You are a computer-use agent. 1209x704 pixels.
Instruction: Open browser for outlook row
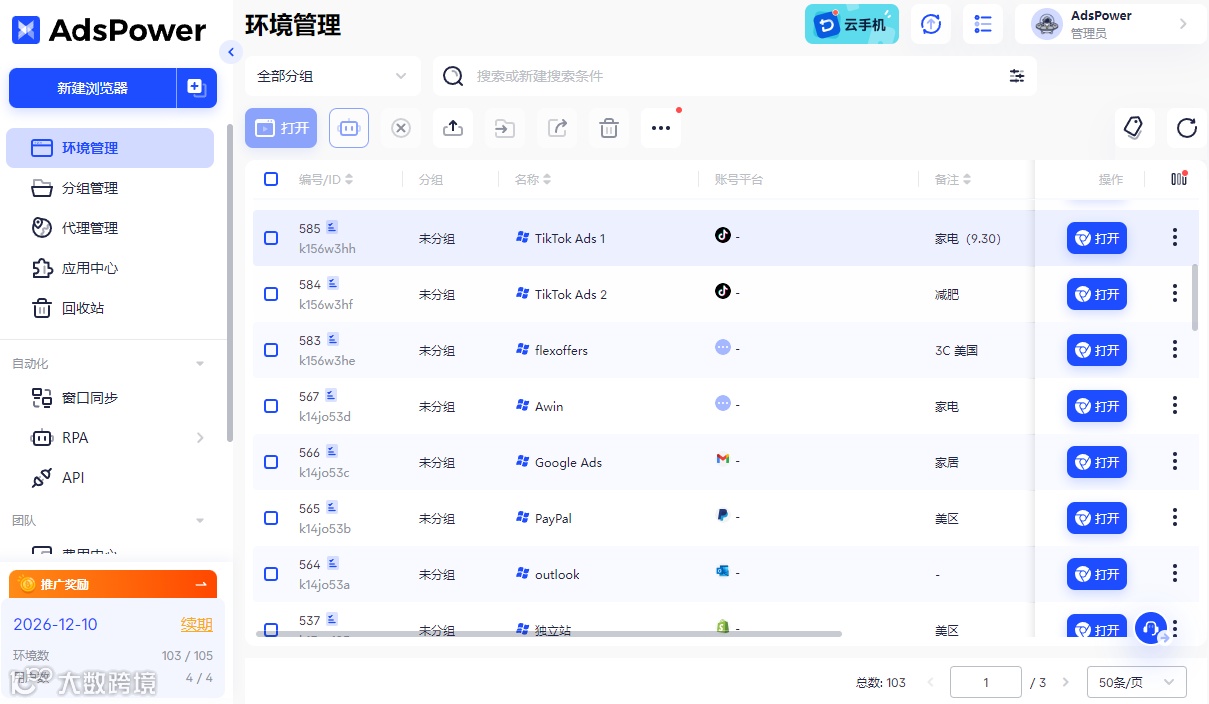1097,574
